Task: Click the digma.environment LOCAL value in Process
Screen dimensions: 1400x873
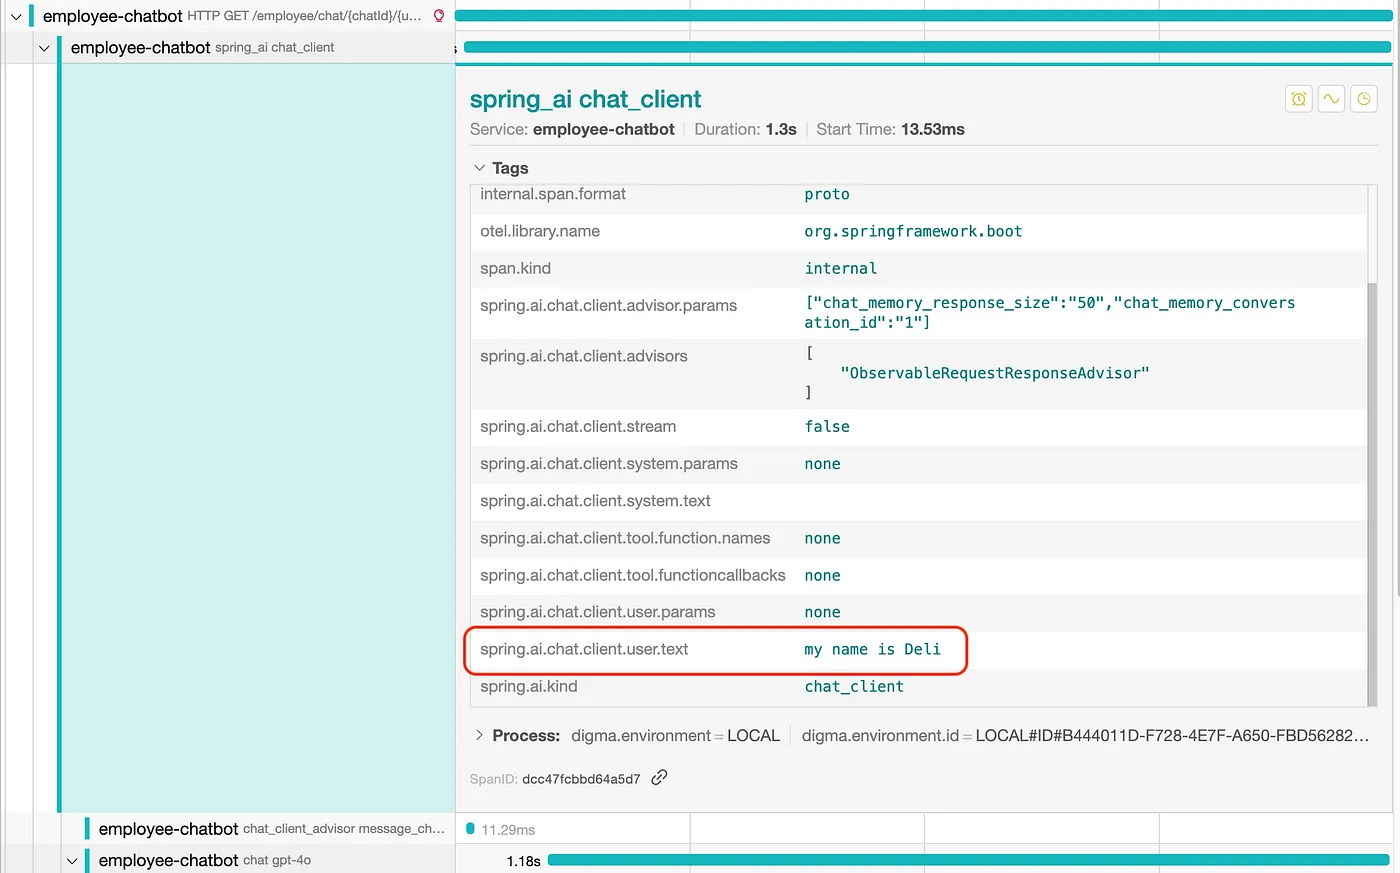Action: 754,734
